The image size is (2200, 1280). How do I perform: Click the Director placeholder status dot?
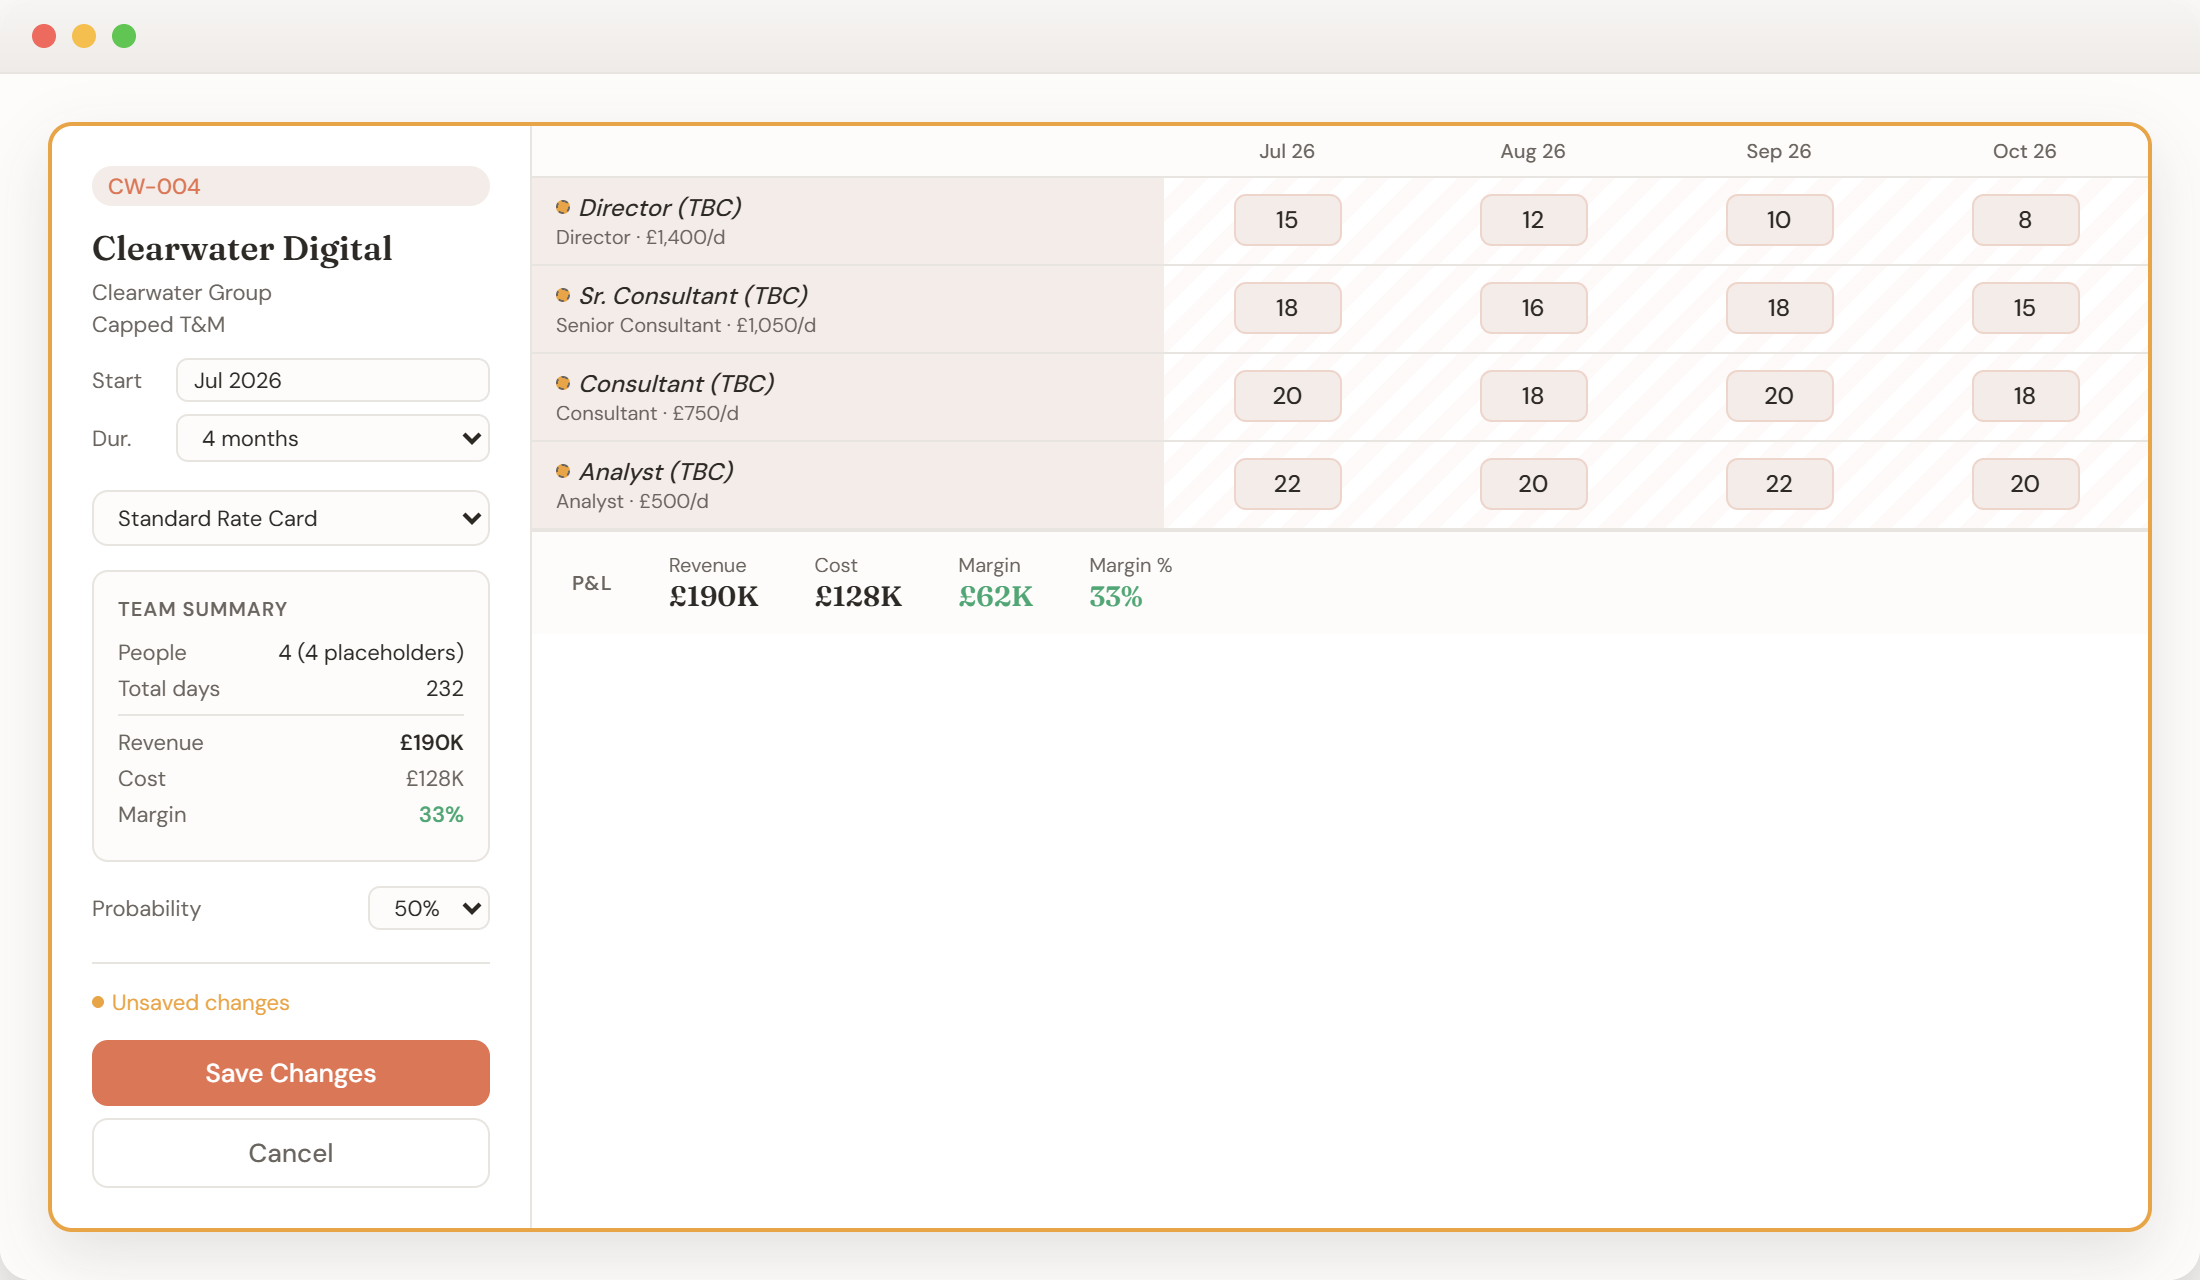pyautogui.click(x=564, y=207)
